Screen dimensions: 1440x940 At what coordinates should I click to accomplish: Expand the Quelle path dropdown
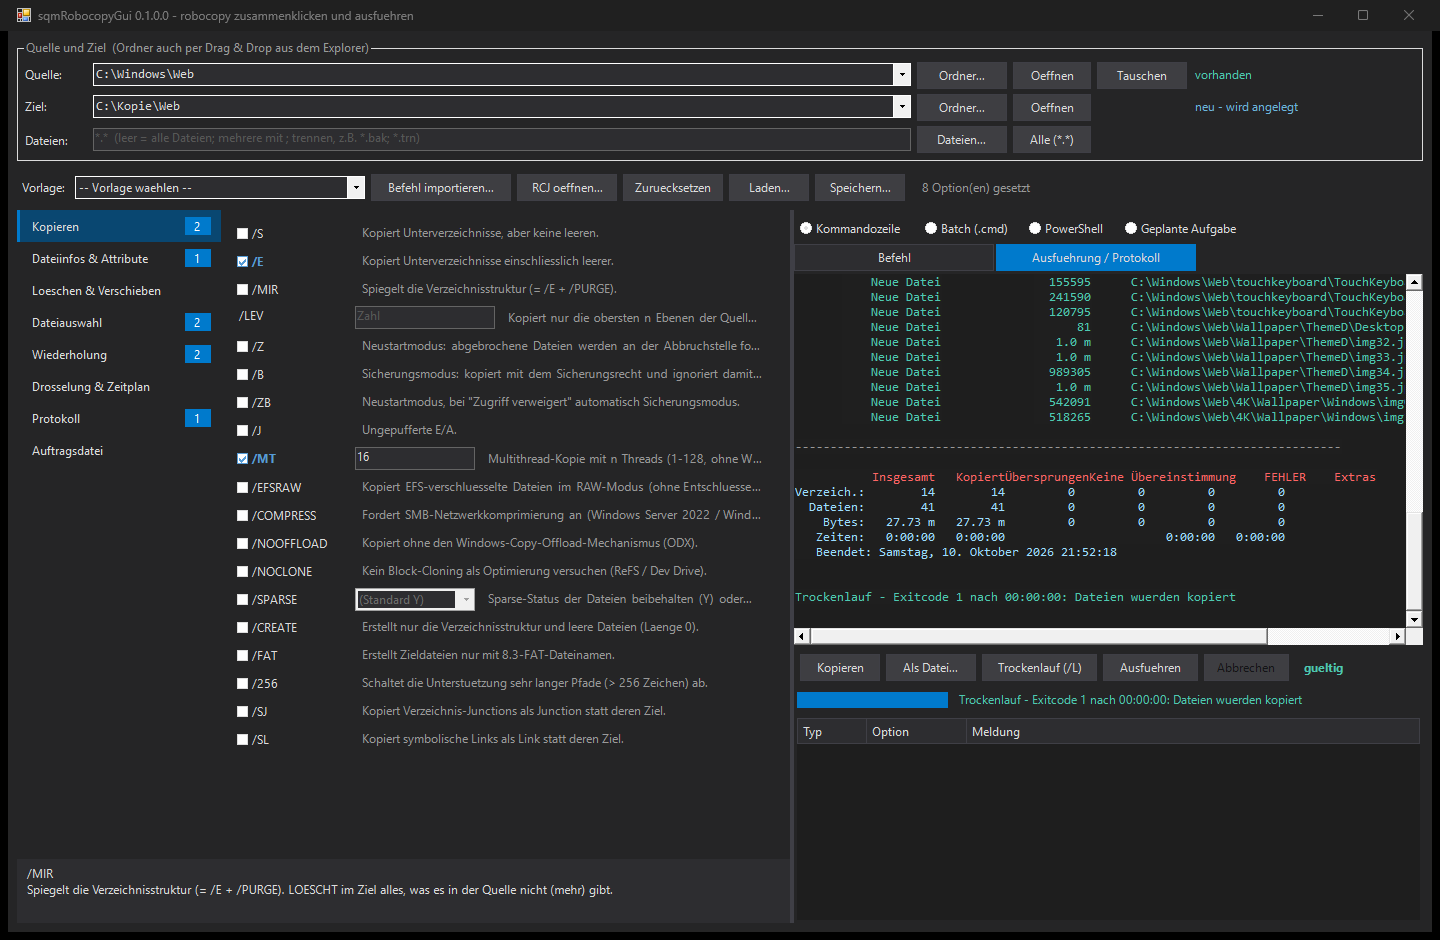[x=902, y=75]
